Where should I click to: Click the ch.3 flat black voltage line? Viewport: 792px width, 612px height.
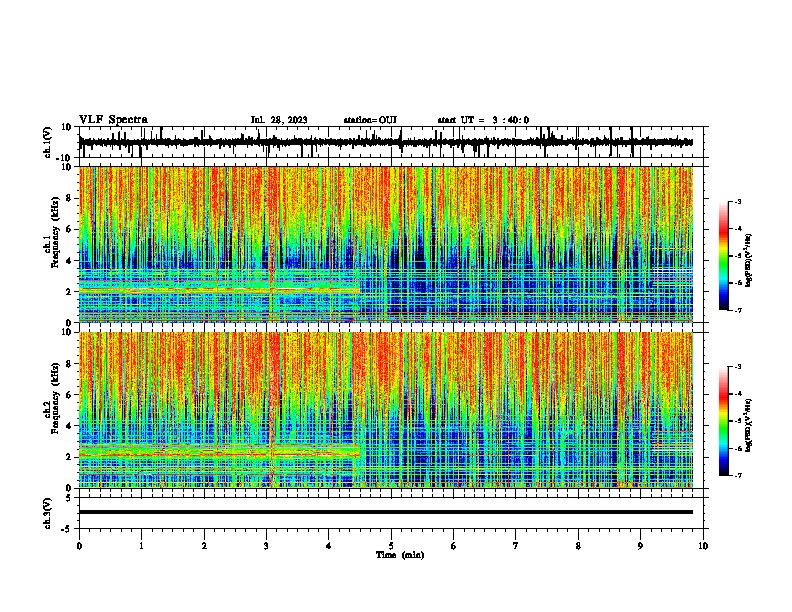[386, 512]
